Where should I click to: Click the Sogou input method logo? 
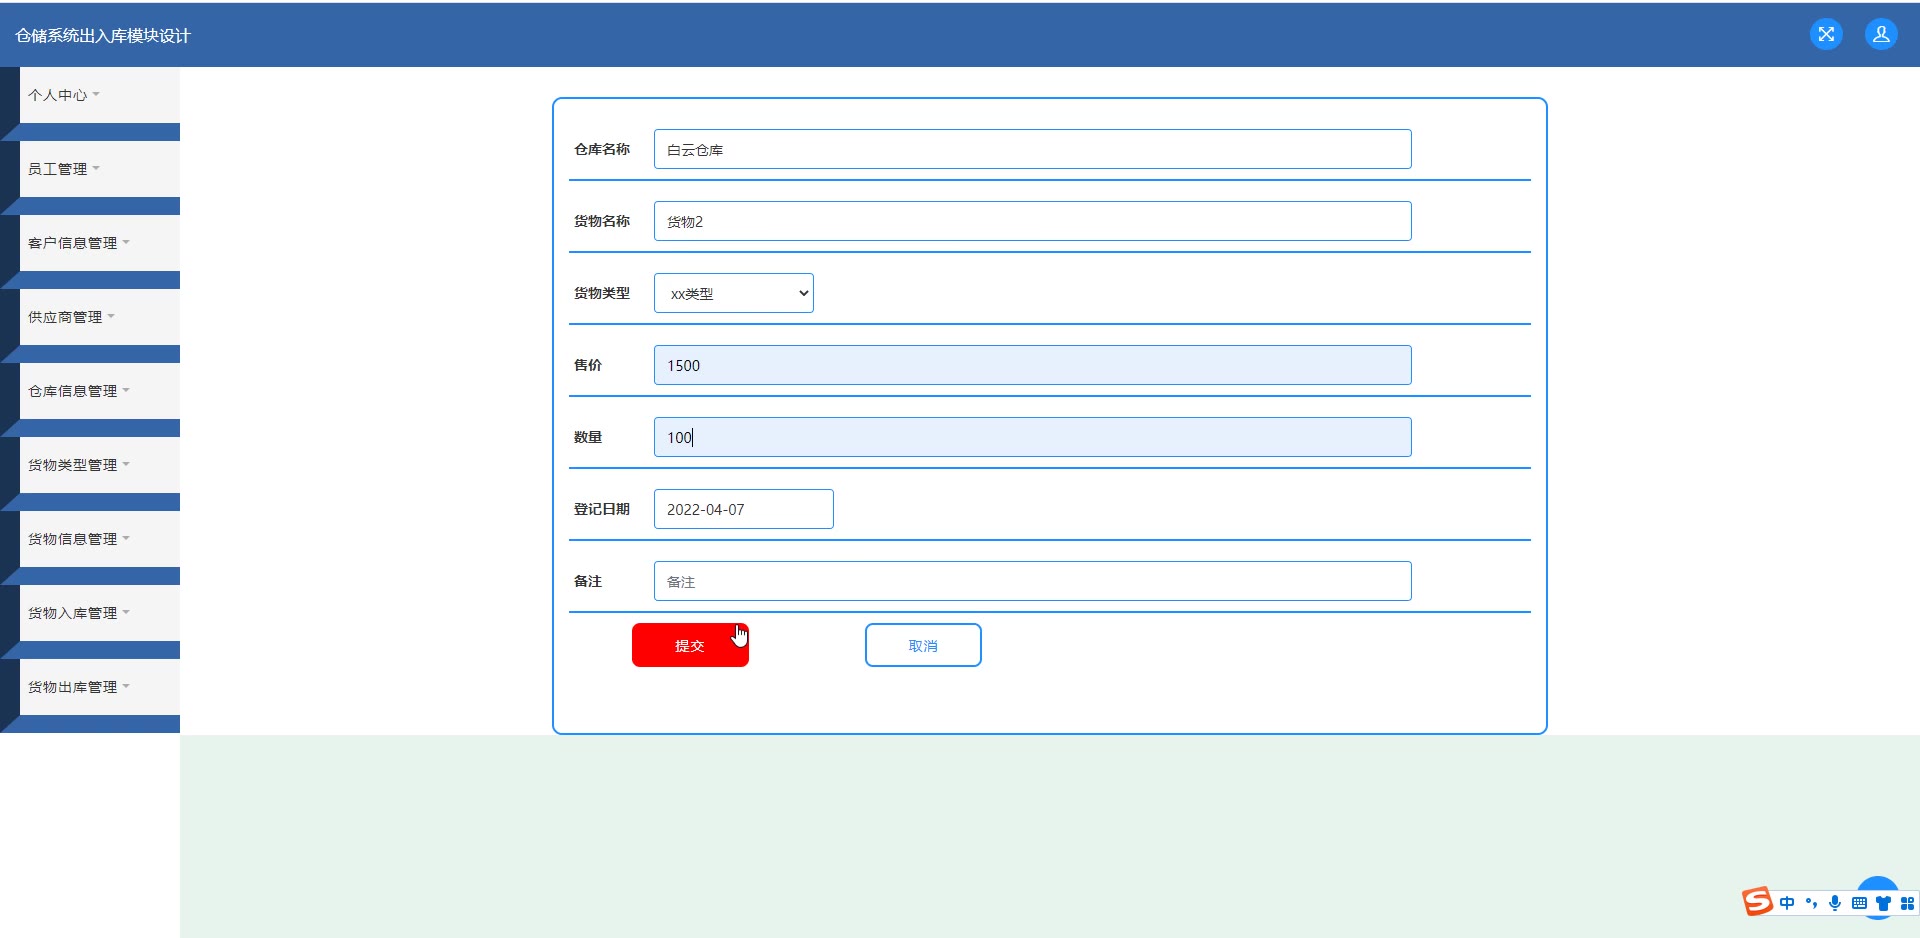(1757, 902)
